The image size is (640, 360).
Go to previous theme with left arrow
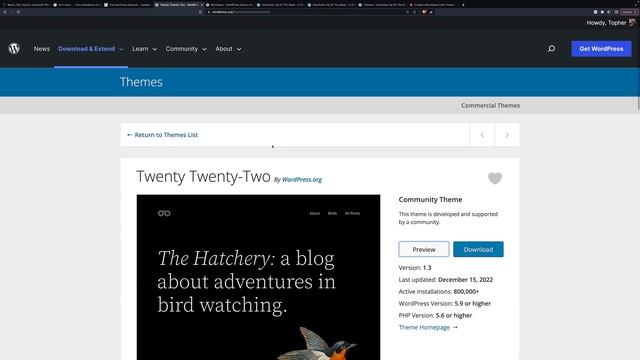pyautogui.click(x=482, y=135)
